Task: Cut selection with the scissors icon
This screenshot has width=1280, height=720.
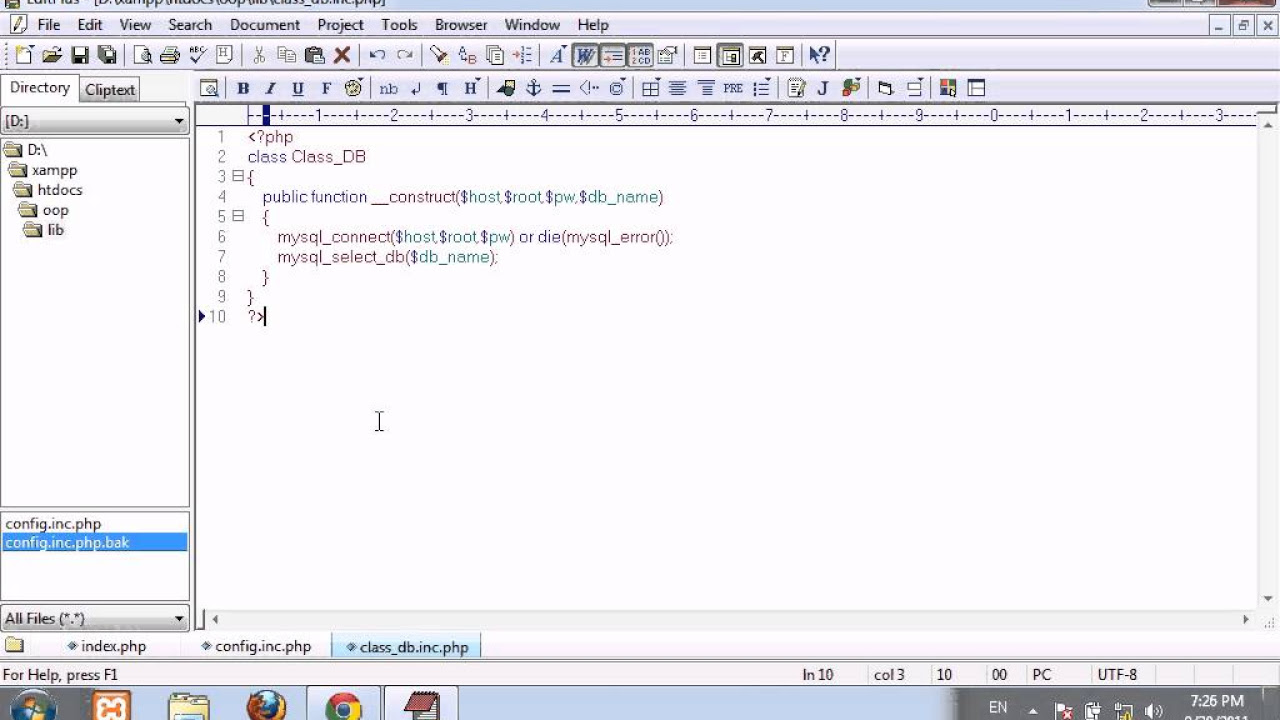Action: [x=259, y=55]
